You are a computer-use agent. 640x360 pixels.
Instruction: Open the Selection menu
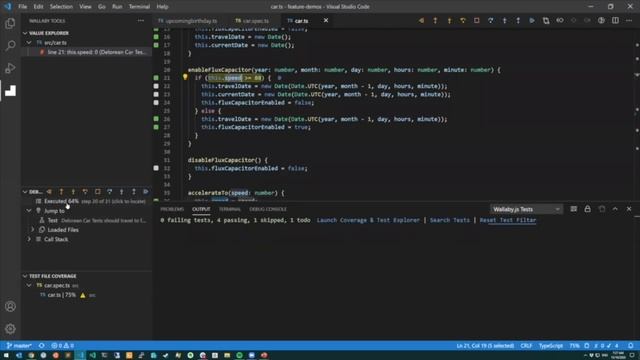(61, 7)
